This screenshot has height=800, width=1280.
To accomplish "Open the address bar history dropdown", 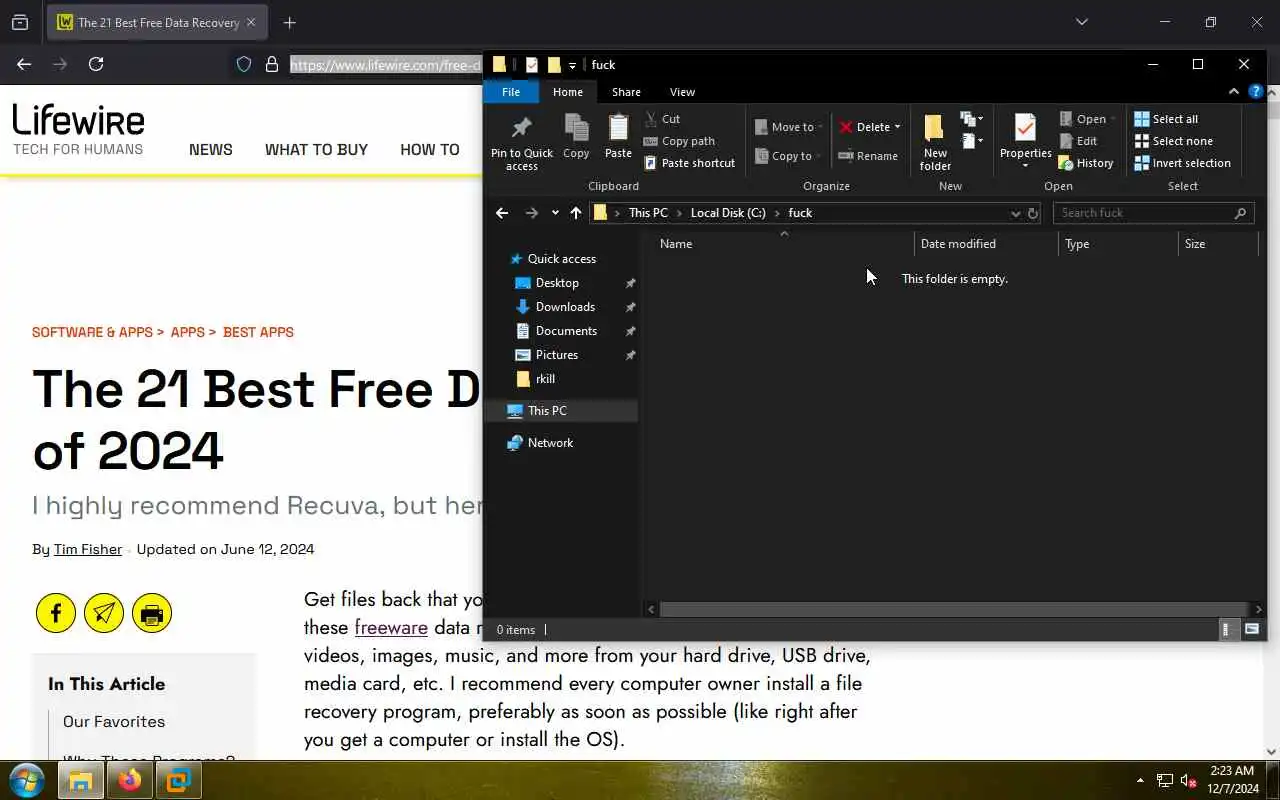I will [1015, 213].
